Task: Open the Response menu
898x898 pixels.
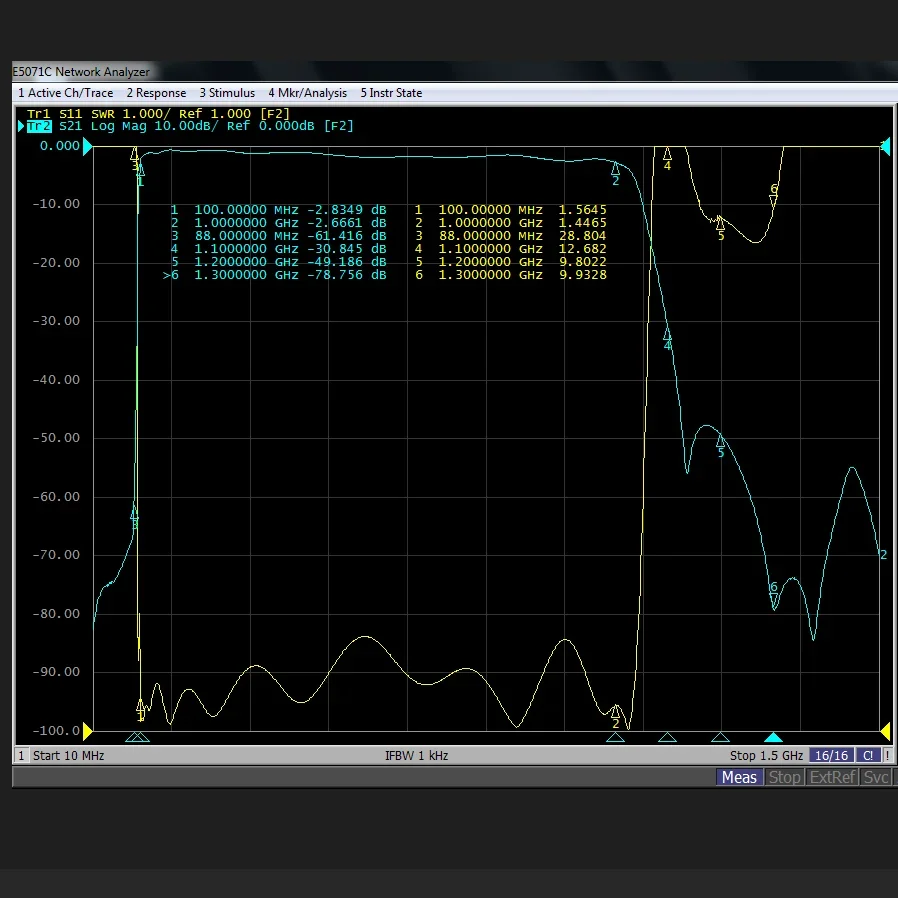Action: click(x=156, y=93)
